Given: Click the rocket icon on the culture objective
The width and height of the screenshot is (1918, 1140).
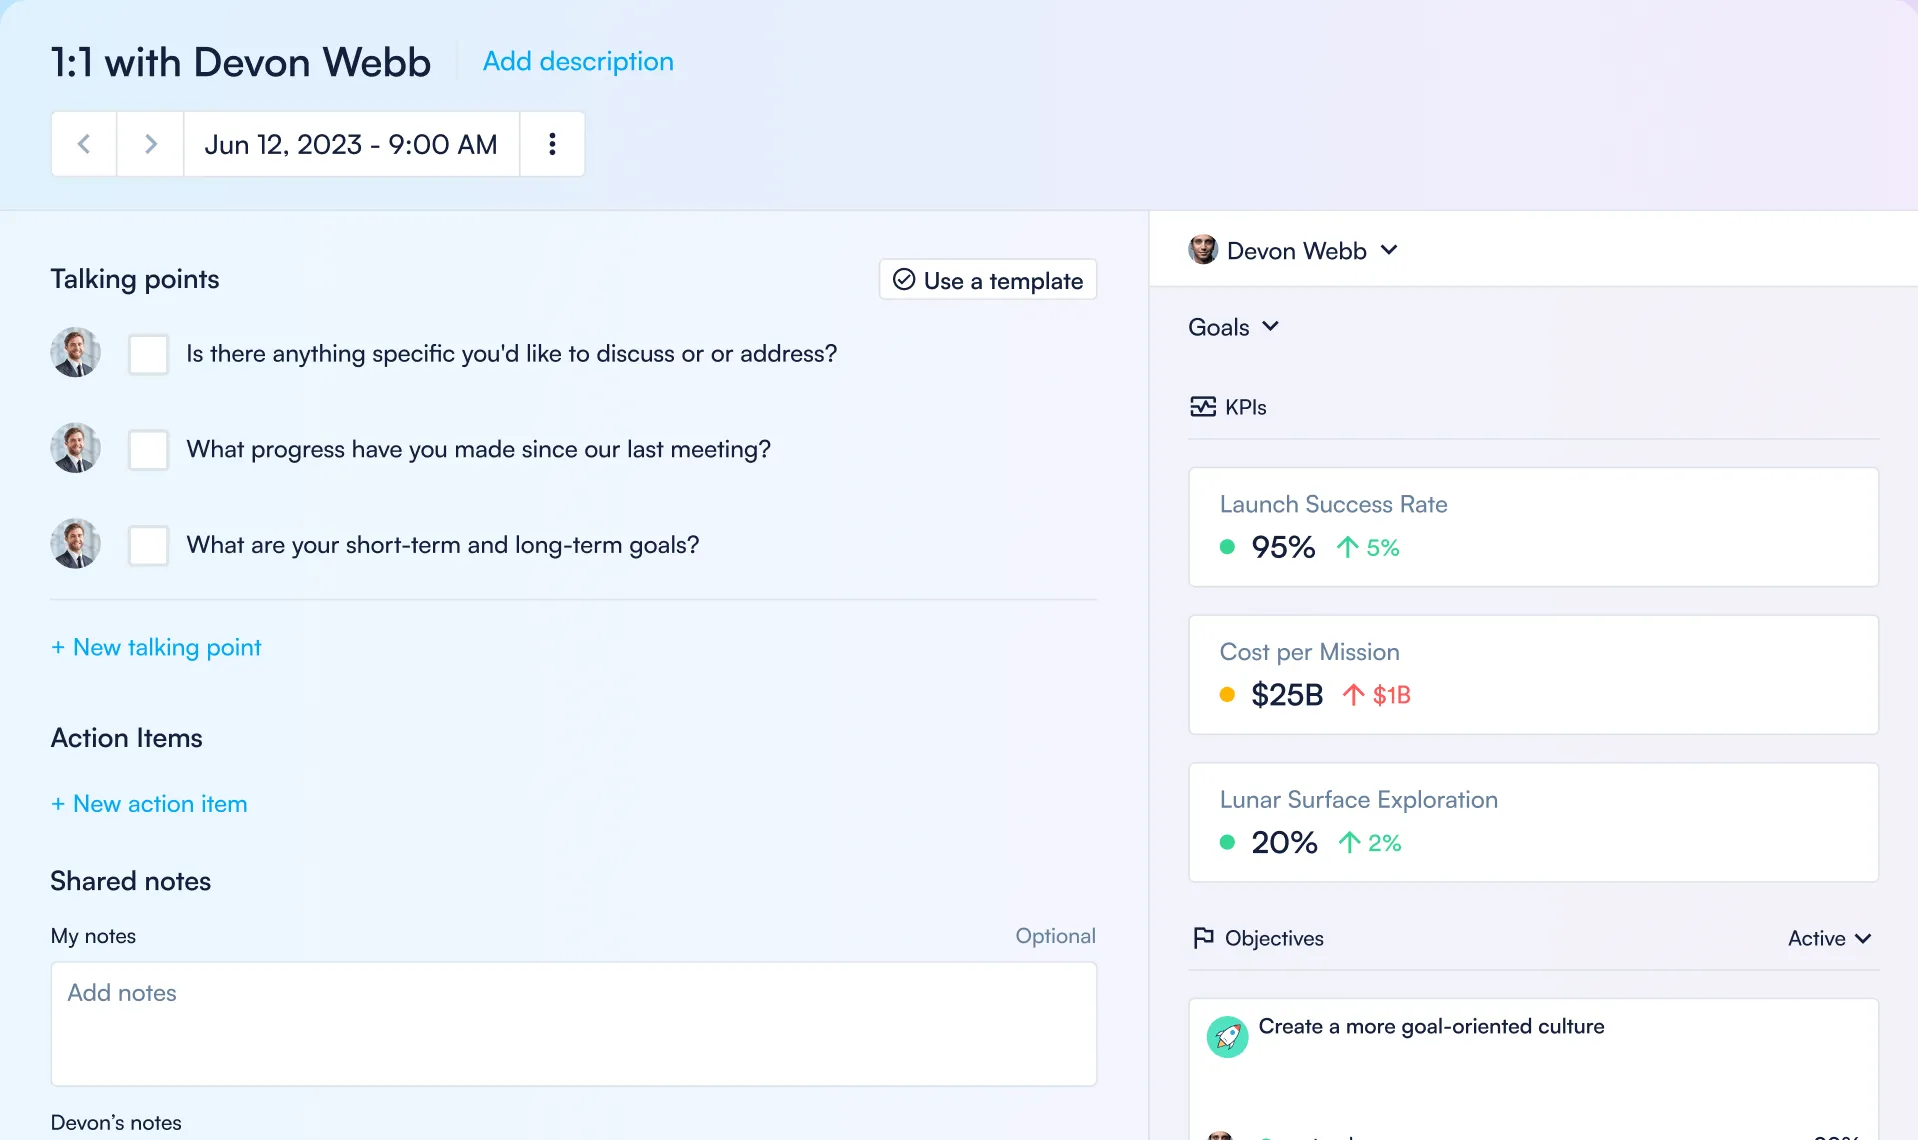Looking at the screenshot, I should 1227,1037.
